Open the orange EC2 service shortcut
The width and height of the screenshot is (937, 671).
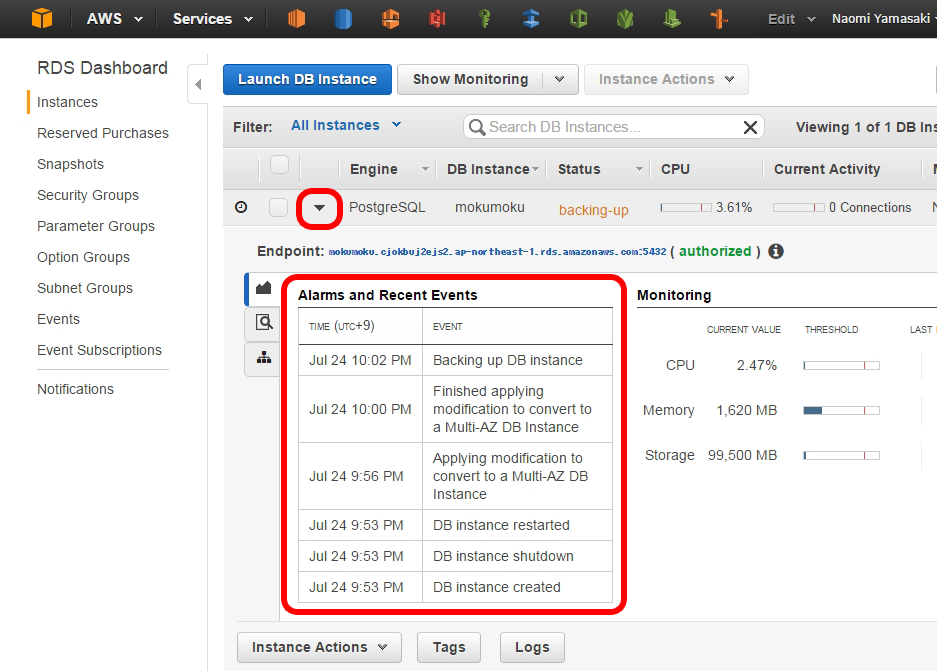coord(296,19)
